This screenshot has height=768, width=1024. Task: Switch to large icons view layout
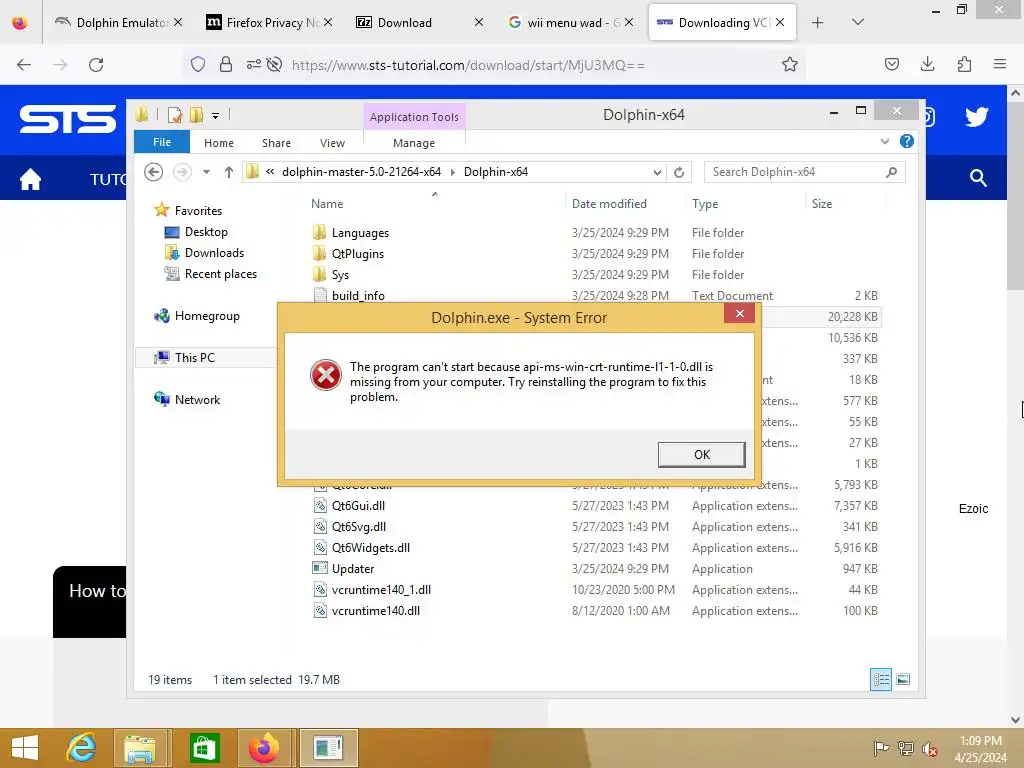coord(903,679)
